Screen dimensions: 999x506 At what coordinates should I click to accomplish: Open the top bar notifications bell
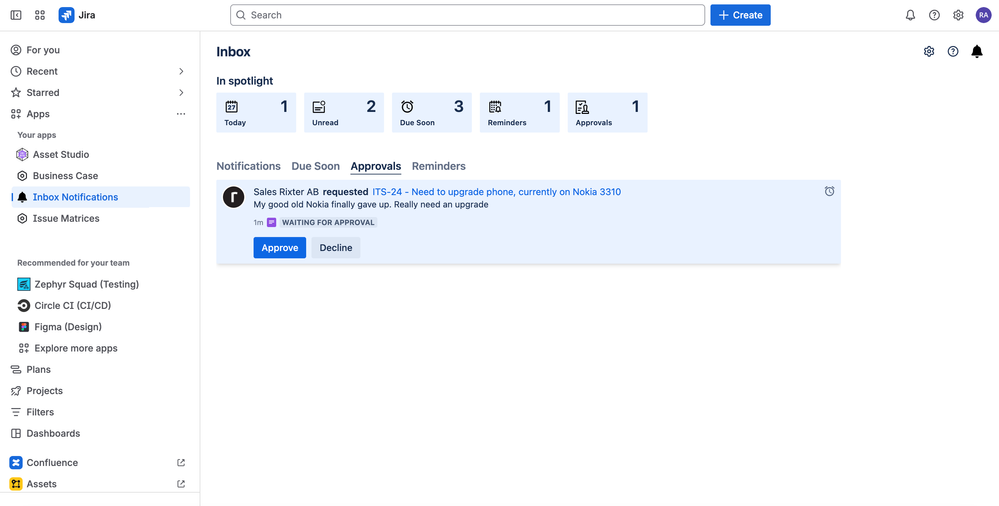(x=910, y=15)
